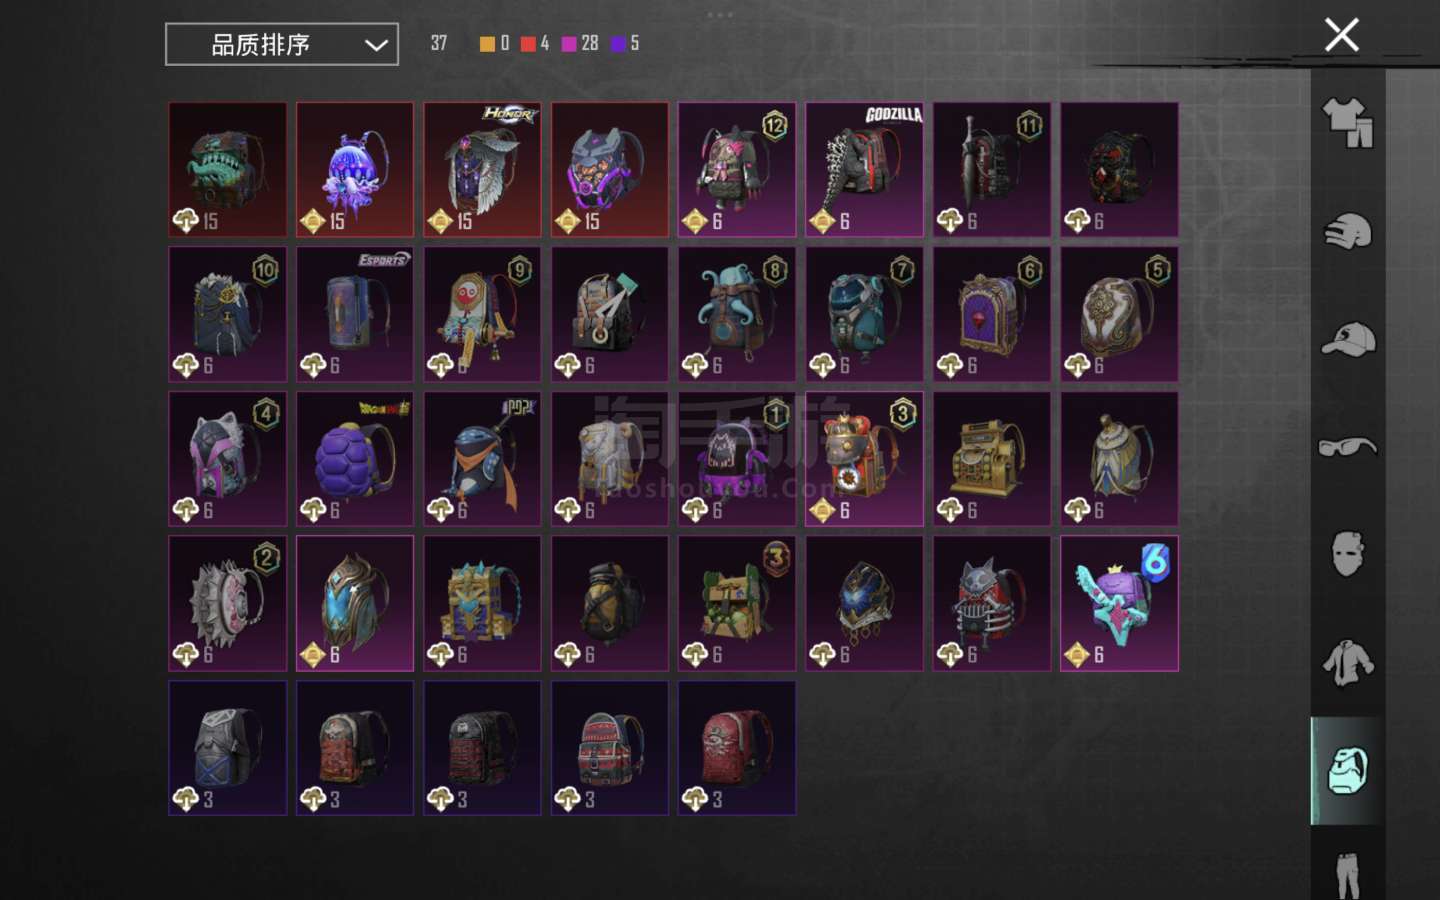Filter by the purple quality swatch showing 5
Screen dimensions: 1440x900
[x=618, y=44]
